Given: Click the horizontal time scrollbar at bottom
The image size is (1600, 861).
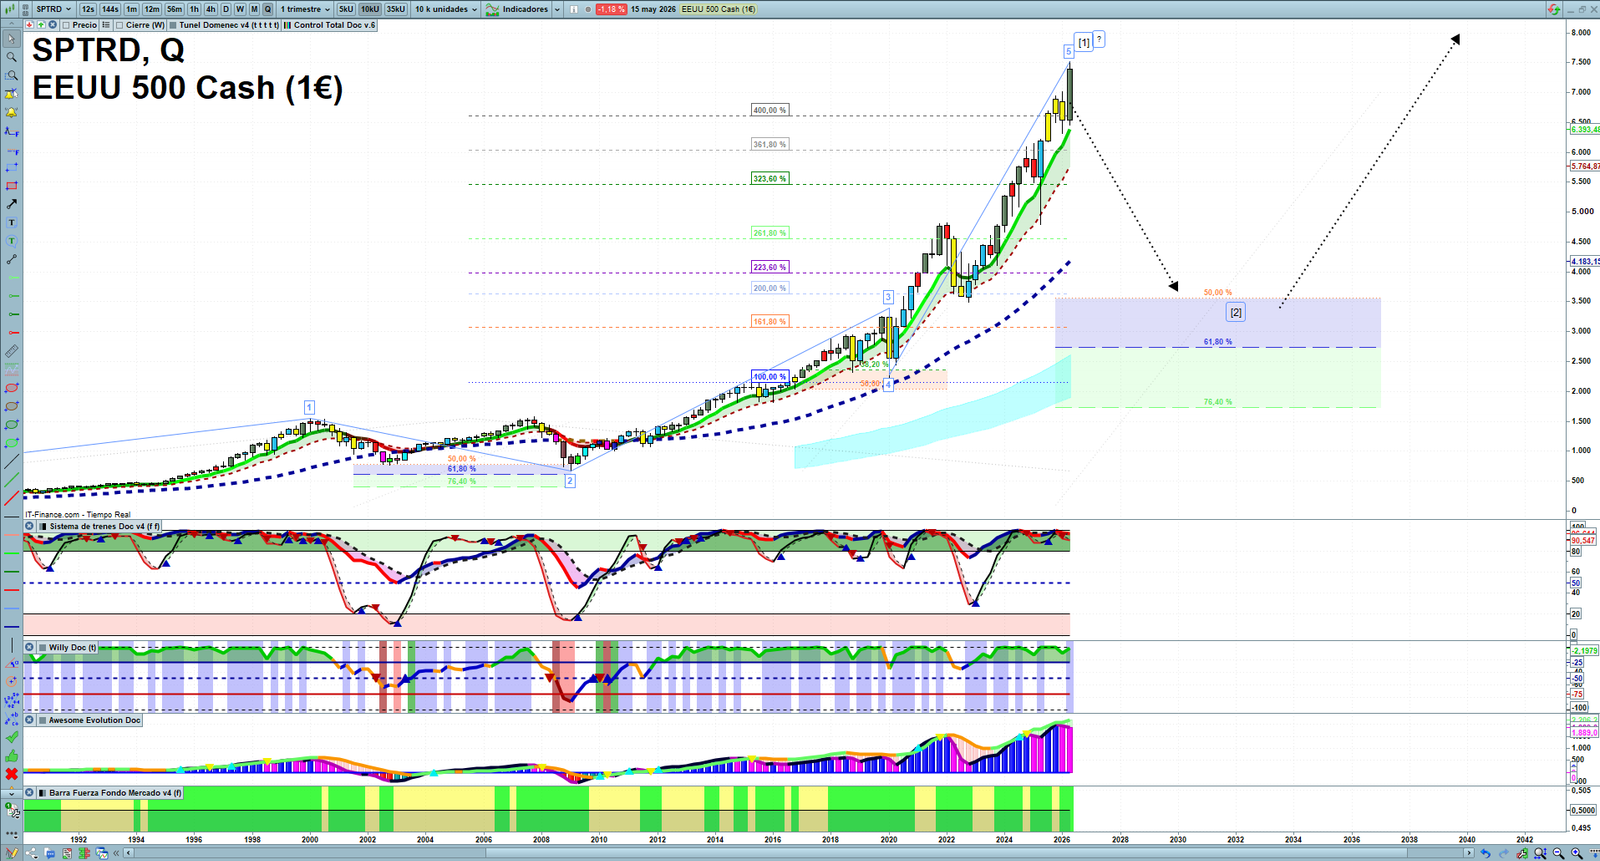Looking at the screenshot, I should 800,853.
